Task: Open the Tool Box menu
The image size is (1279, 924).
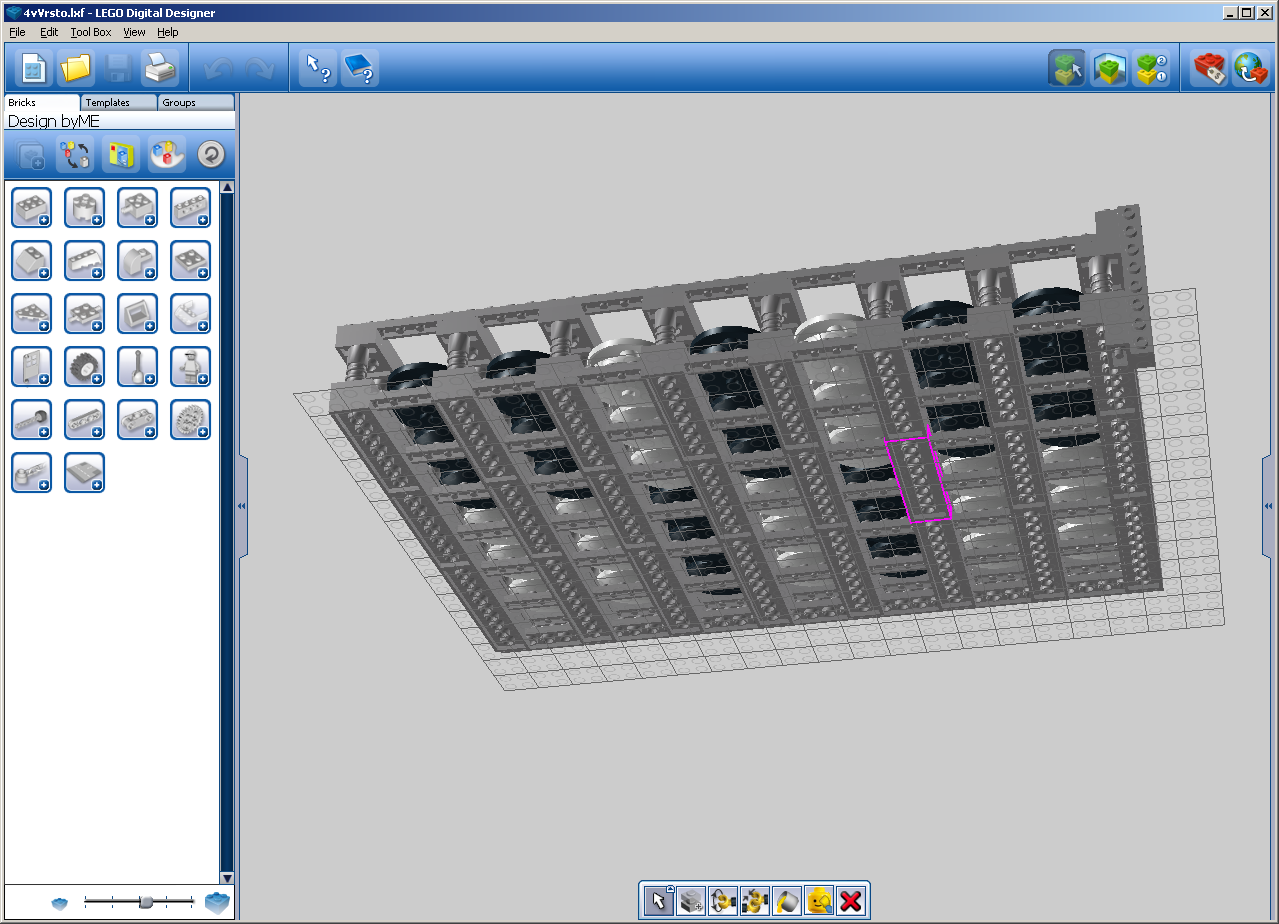Action: [91, 32]
